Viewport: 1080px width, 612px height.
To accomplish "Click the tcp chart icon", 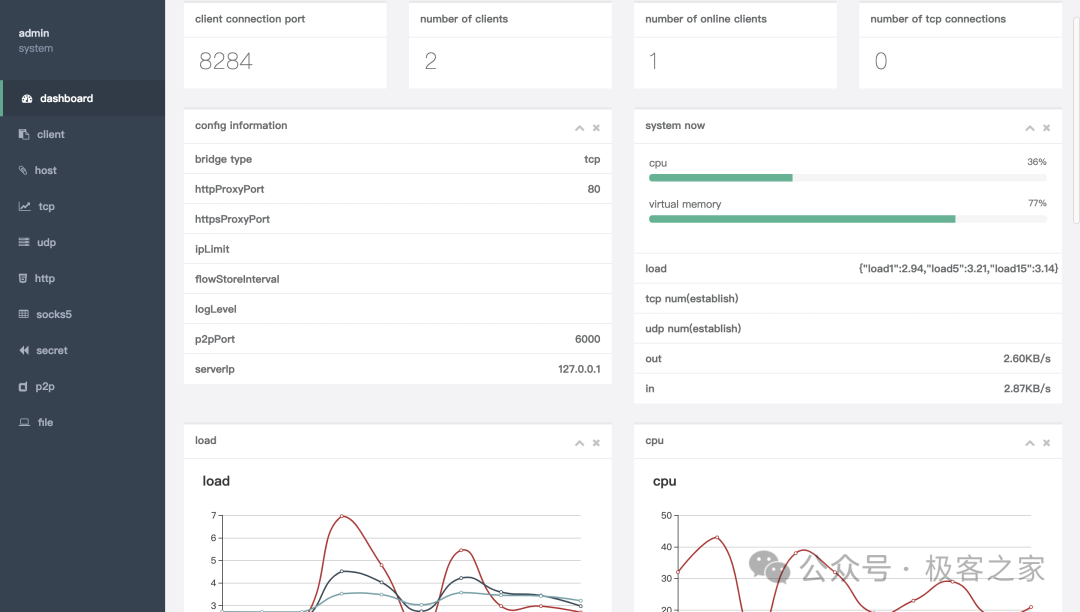I will coord(24,207).
